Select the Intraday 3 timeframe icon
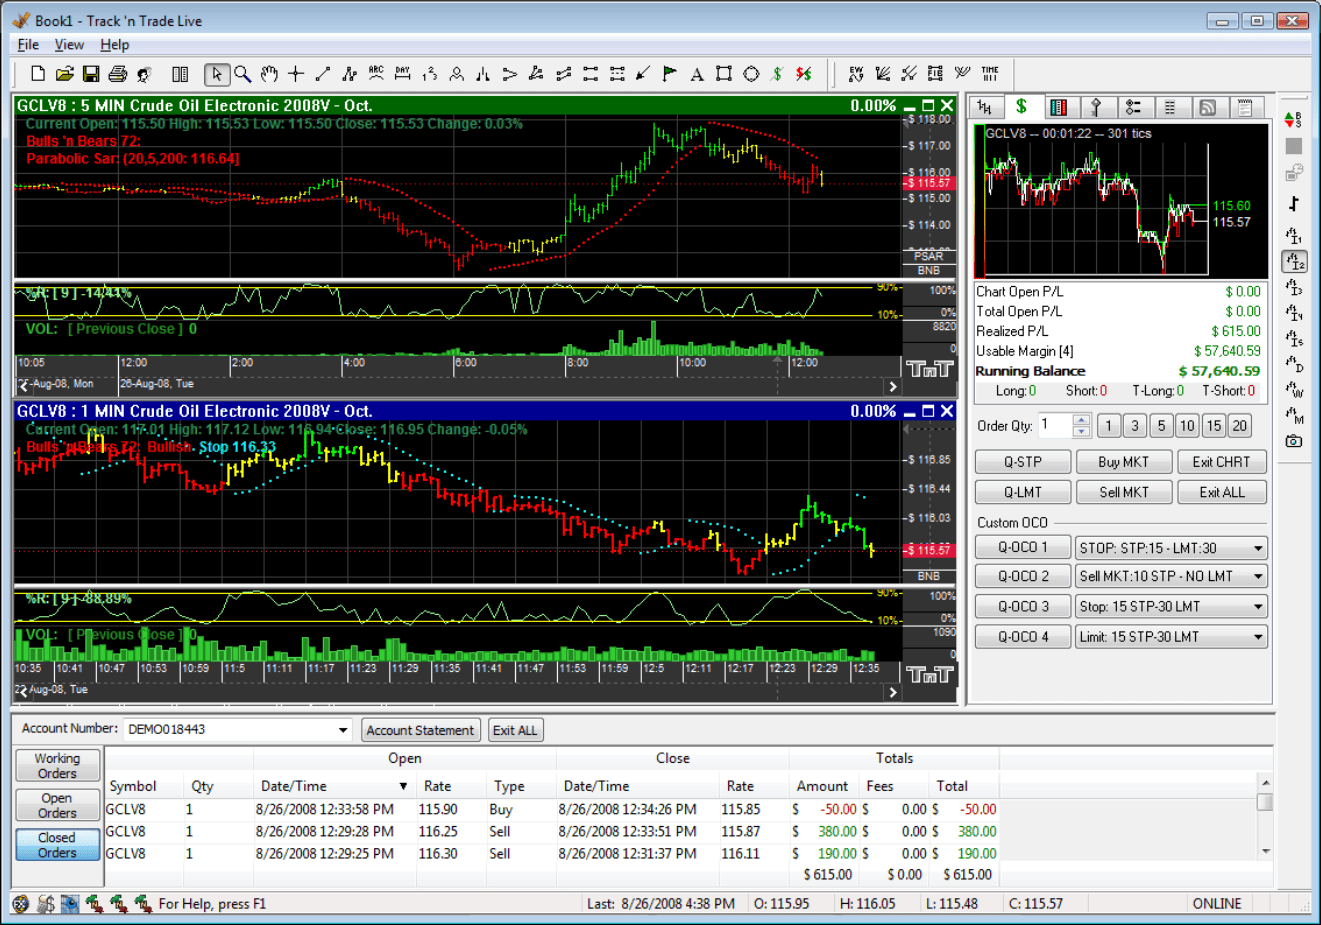This screenshot has width=1321, height=925. [x=1294, y=288]
